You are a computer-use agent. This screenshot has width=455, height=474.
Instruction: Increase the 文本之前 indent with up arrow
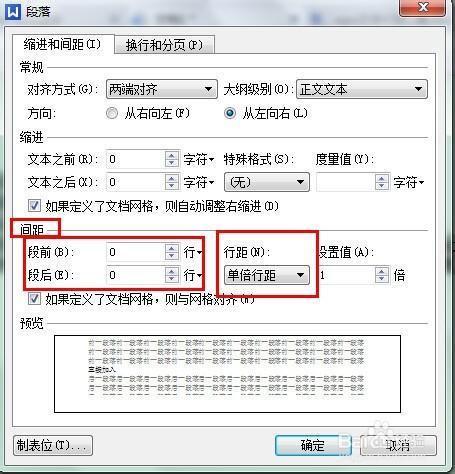point(171,155)
